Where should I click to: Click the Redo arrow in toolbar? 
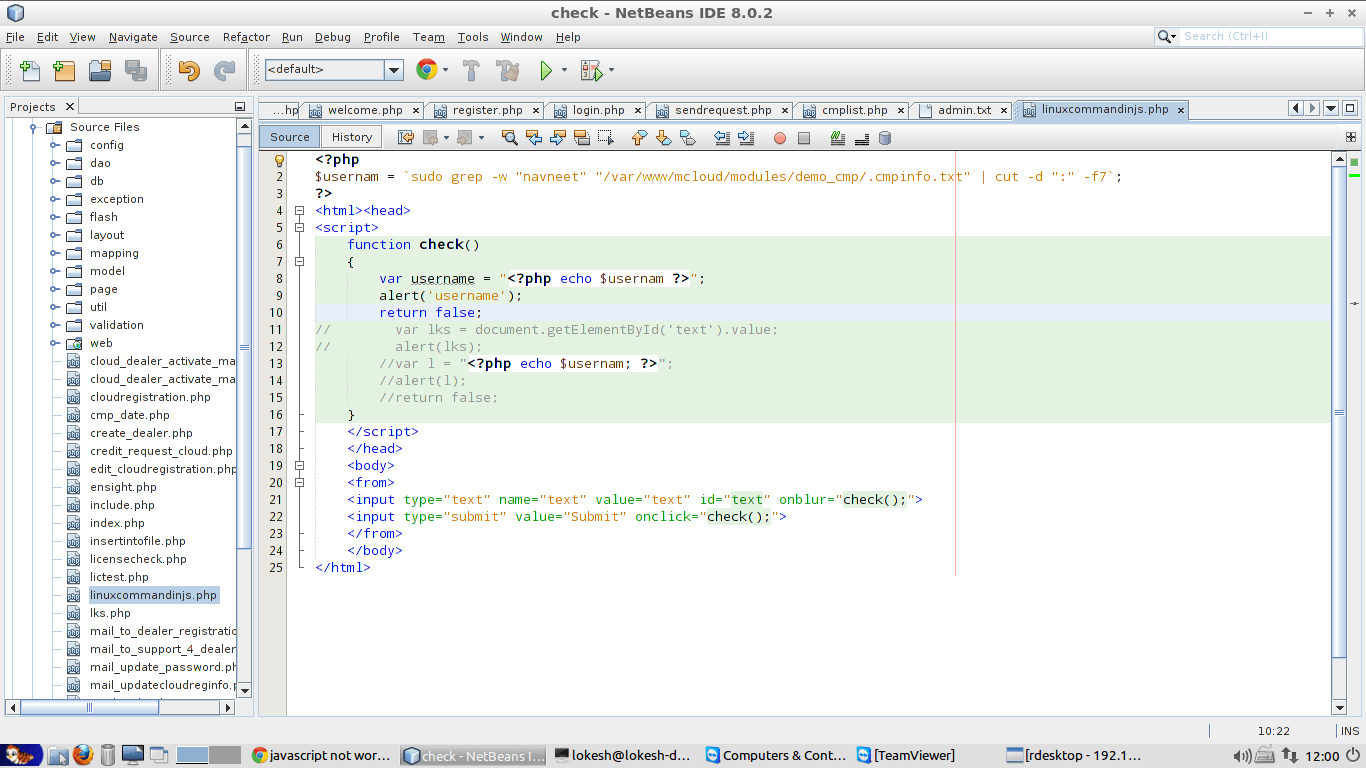click(224, 70)
